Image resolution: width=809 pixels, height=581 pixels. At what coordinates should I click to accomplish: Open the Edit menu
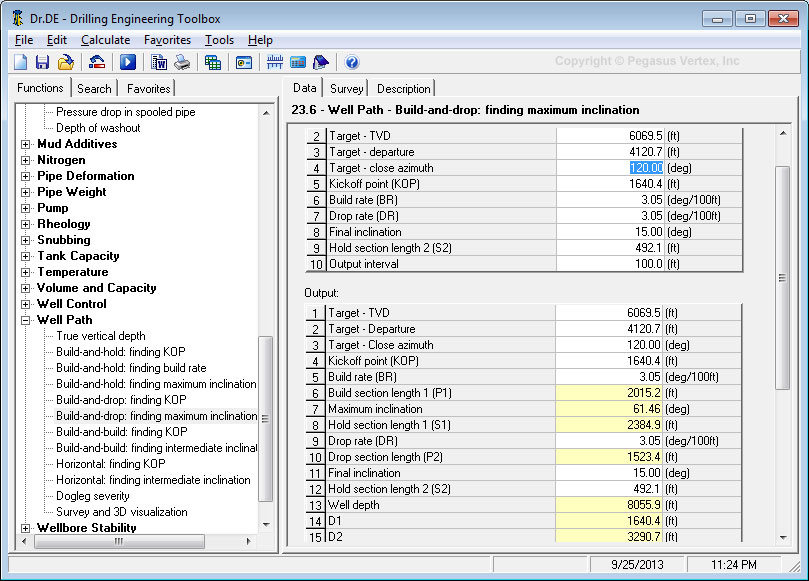point(56,40)
